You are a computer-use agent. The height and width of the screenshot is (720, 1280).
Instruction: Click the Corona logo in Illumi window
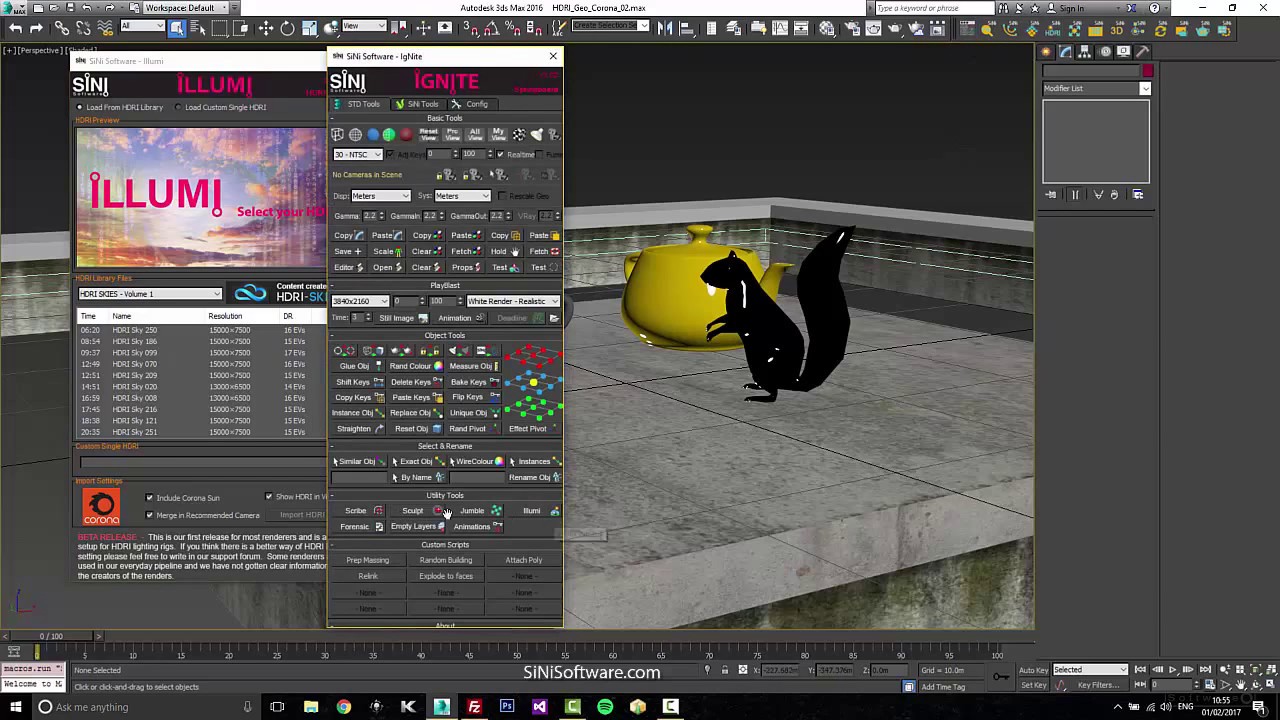click(x=100, y=507)
